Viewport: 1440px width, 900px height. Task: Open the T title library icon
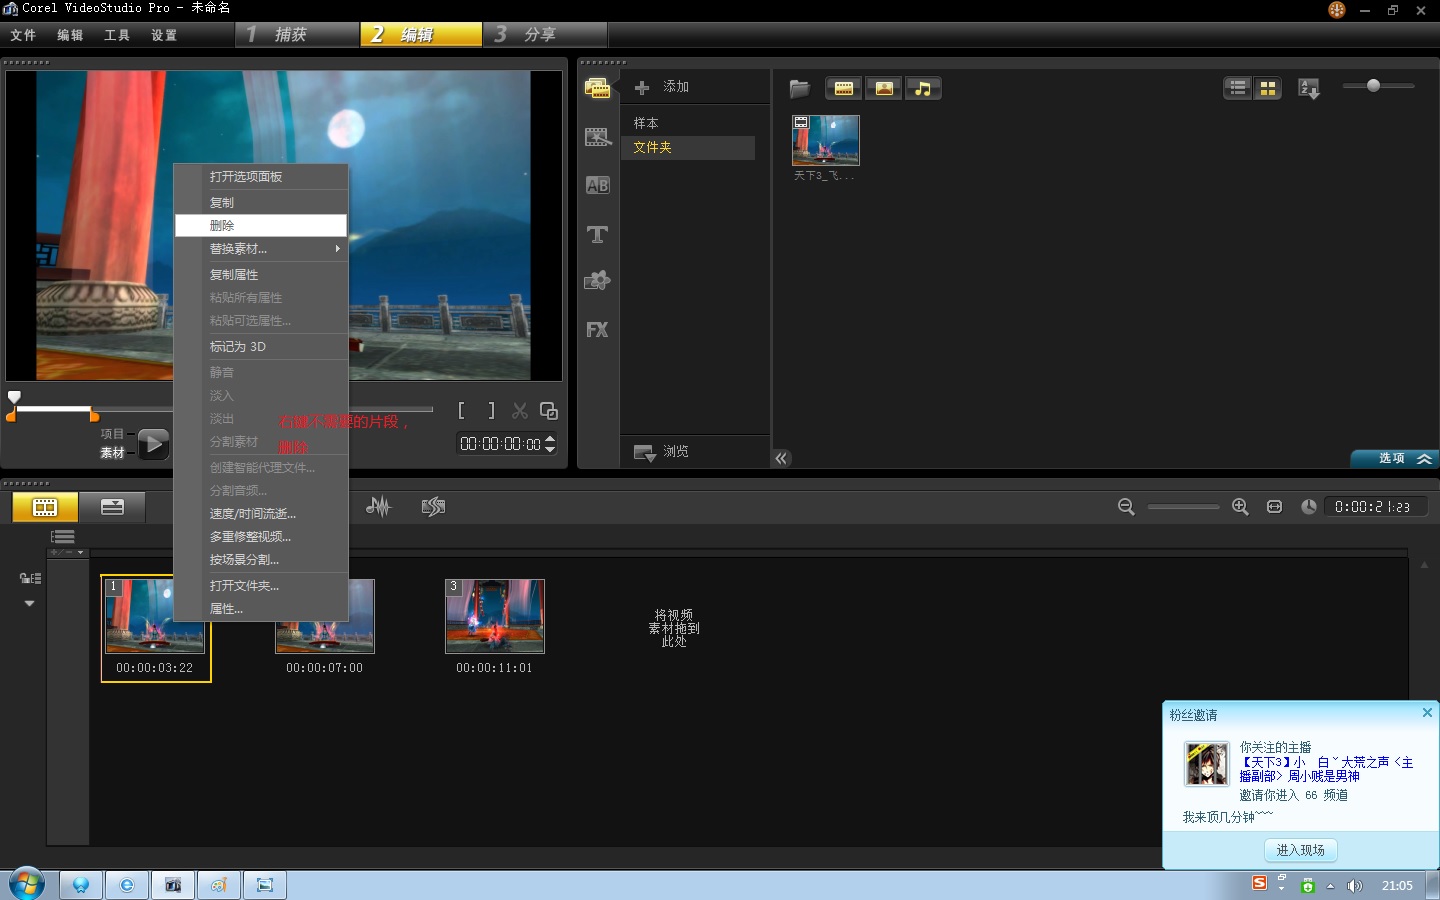tap(597, 234)
